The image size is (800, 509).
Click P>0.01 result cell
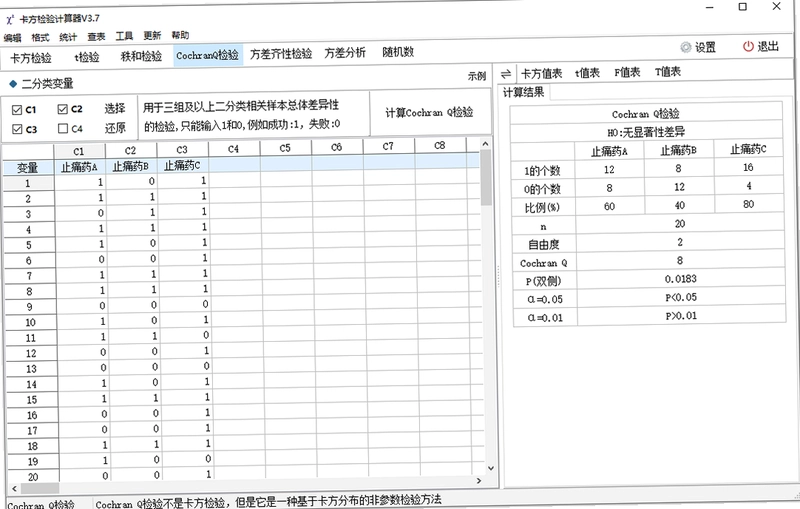(x=682, y=316)
